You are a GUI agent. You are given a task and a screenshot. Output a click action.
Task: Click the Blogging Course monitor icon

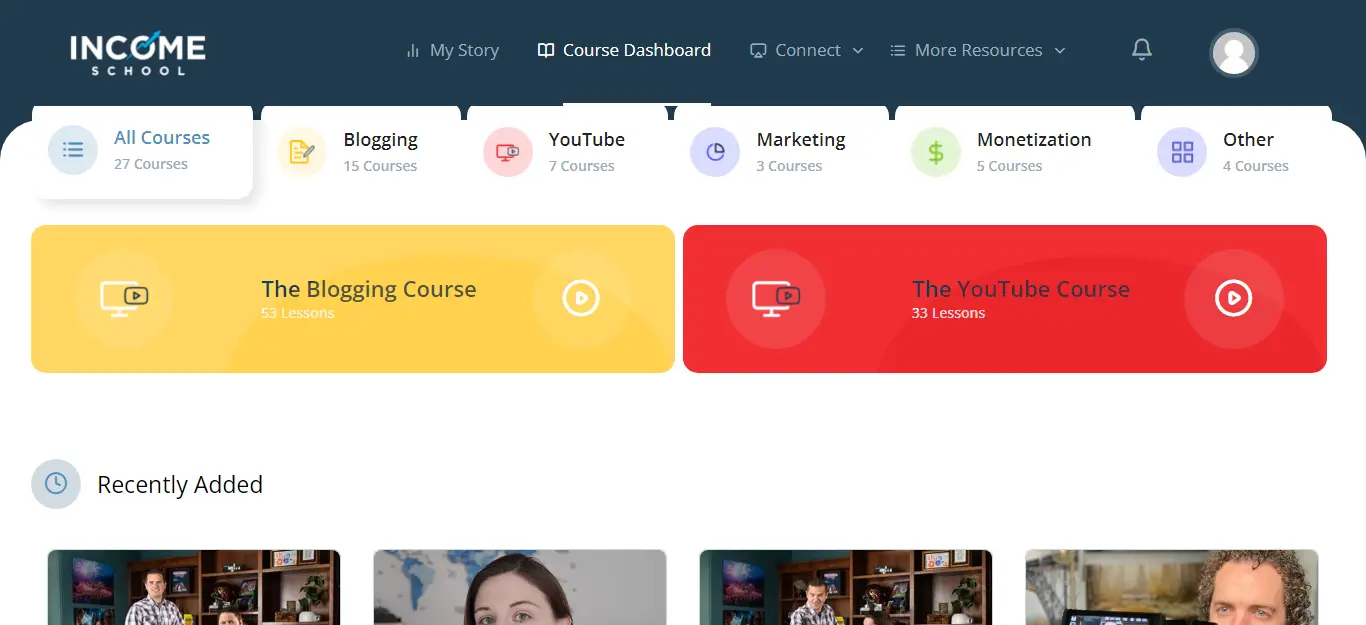pyautogui.click(x=124, y=298)
